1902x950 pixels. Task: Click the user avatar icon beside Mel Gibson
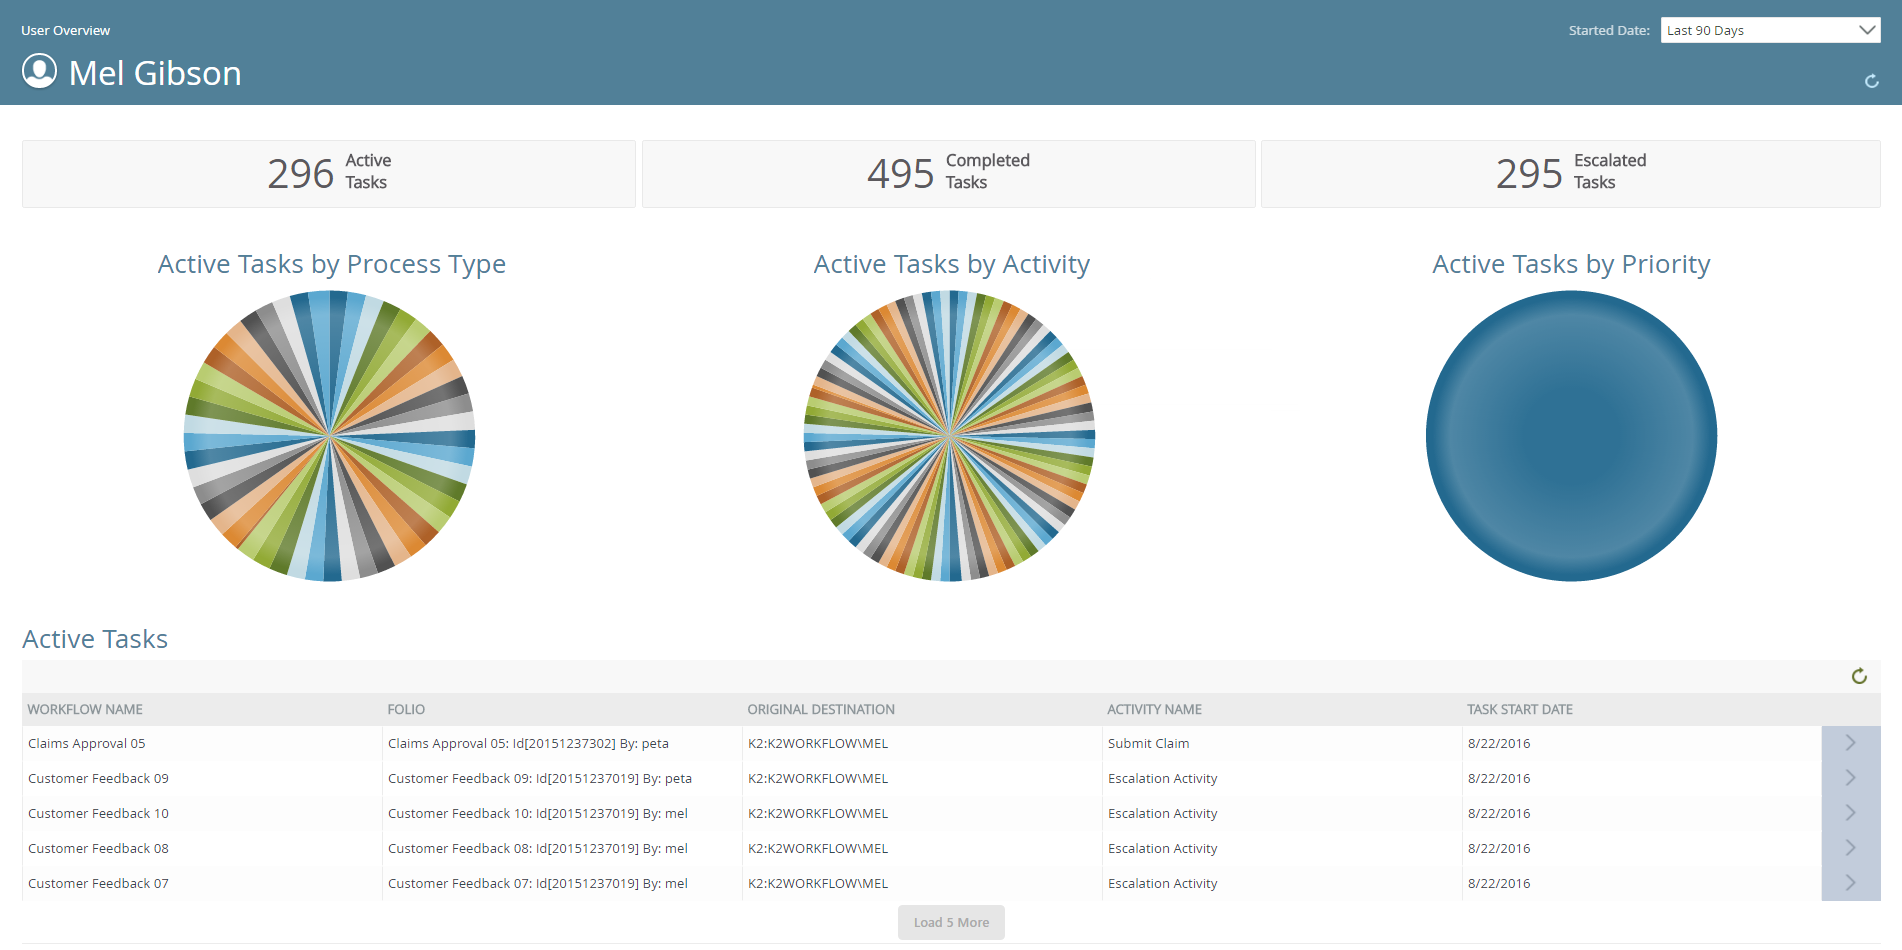pyautogui.click(x=40, y=72)
